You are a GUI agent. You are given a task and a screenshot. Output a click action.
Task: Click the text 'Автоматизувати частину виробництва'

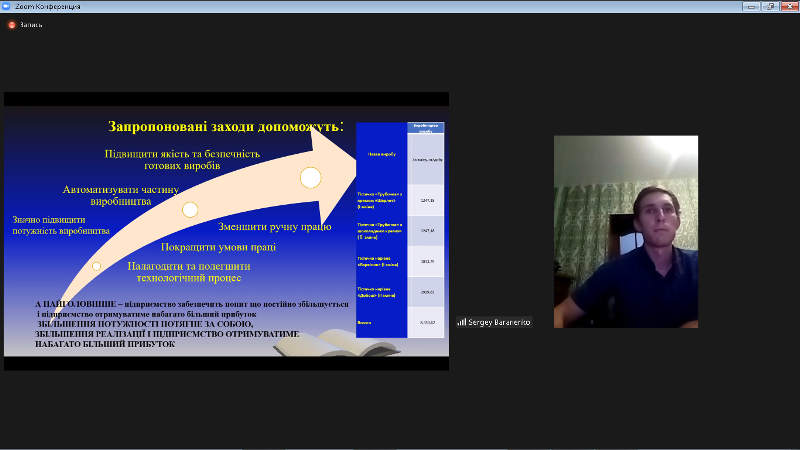coord(121,195)
